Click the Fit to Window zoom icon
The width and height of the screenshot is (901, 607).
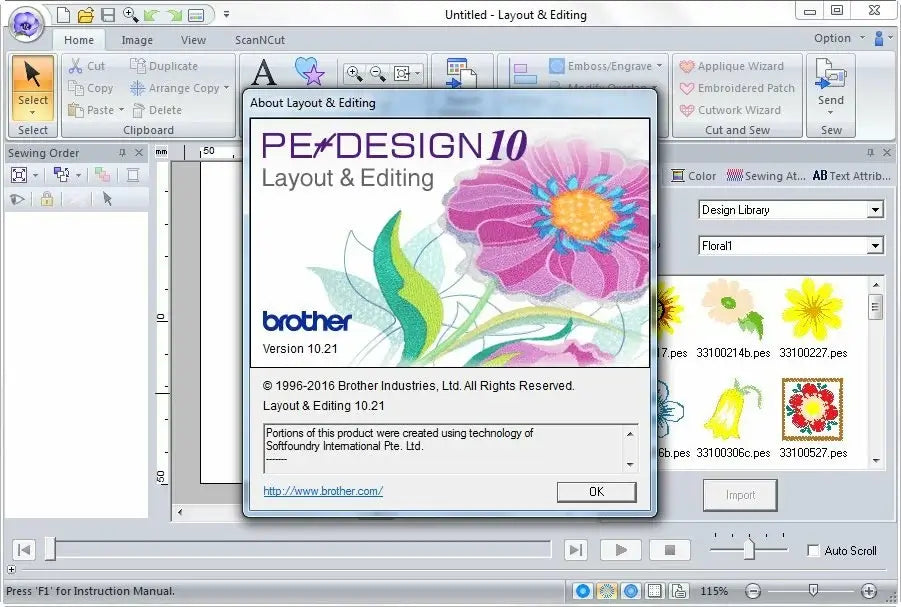pyautogui.click(x=402, y=73)
